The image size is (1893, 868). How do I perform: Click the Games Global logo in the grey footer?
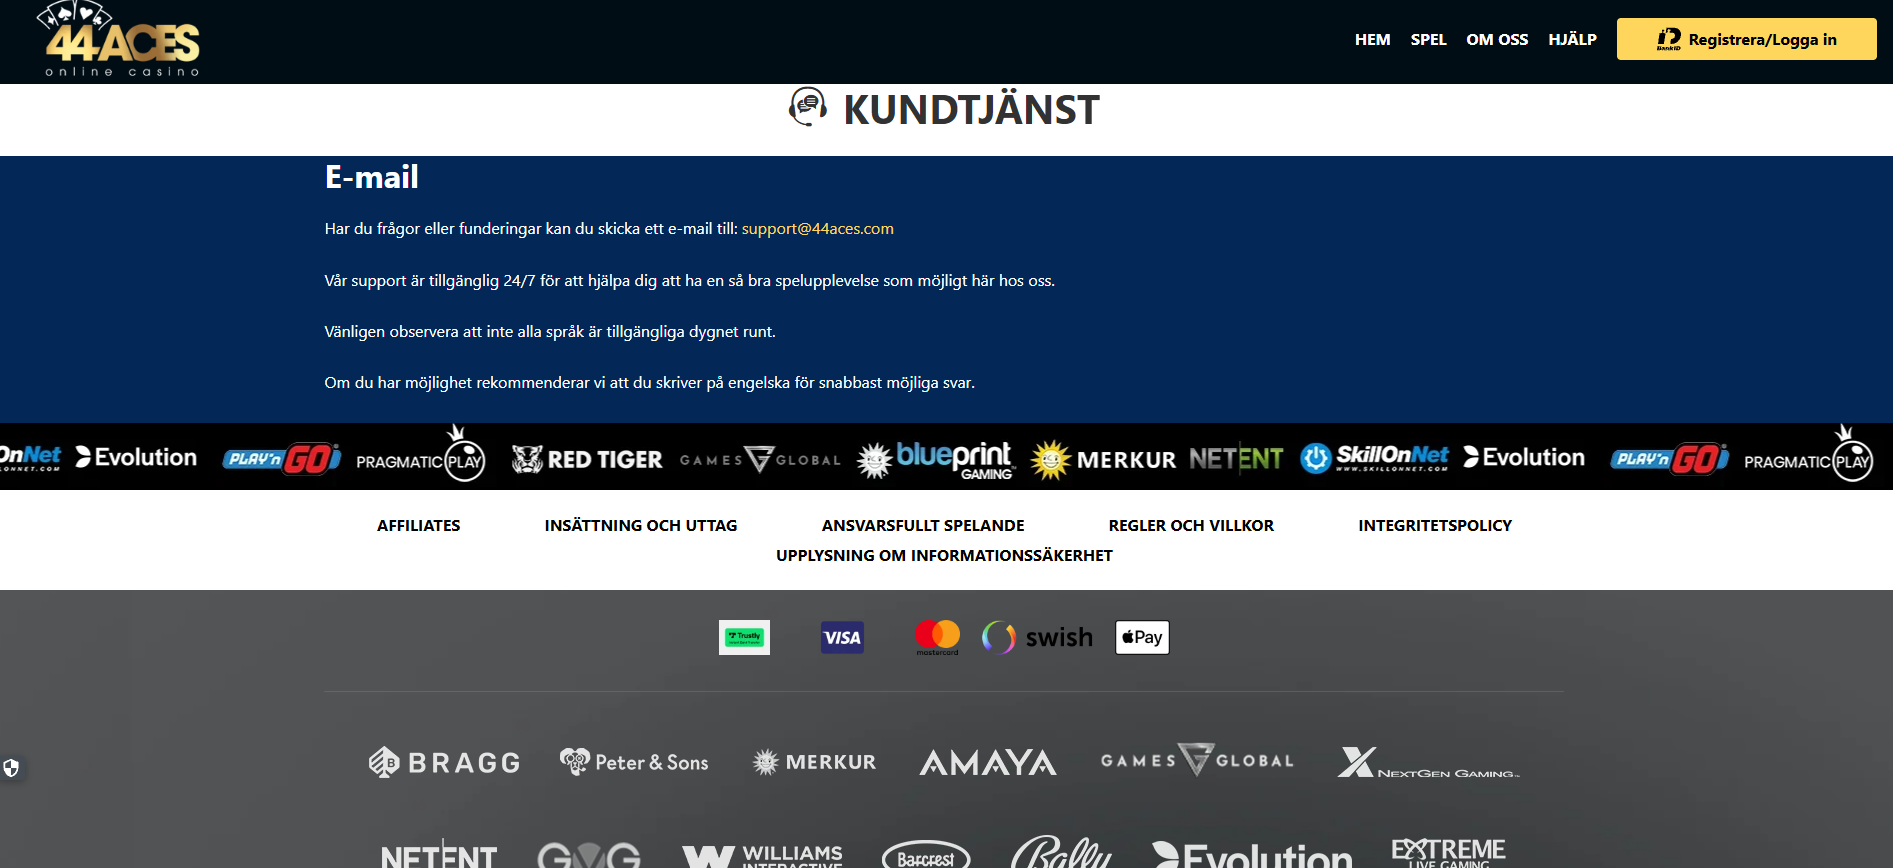[1197, 760]
